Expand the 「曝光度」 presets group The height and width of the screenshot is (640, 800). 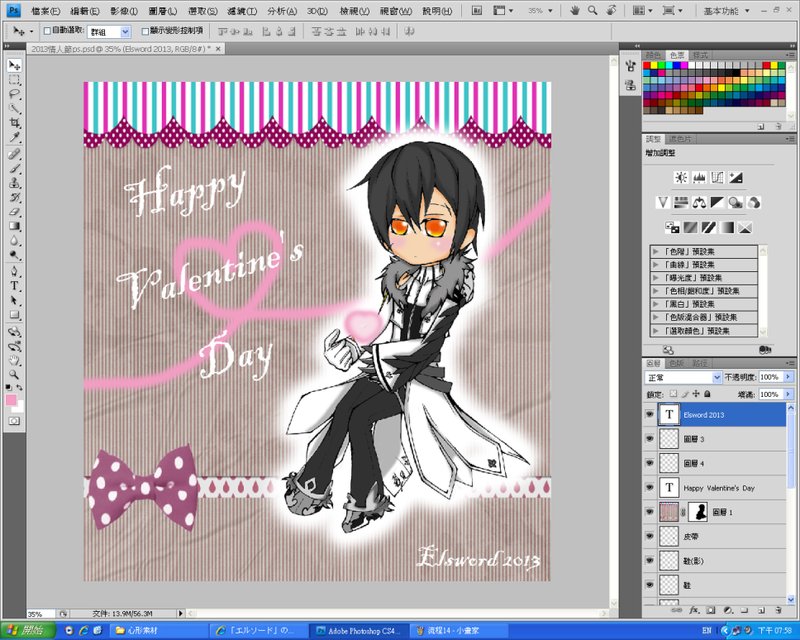[656, 278]
